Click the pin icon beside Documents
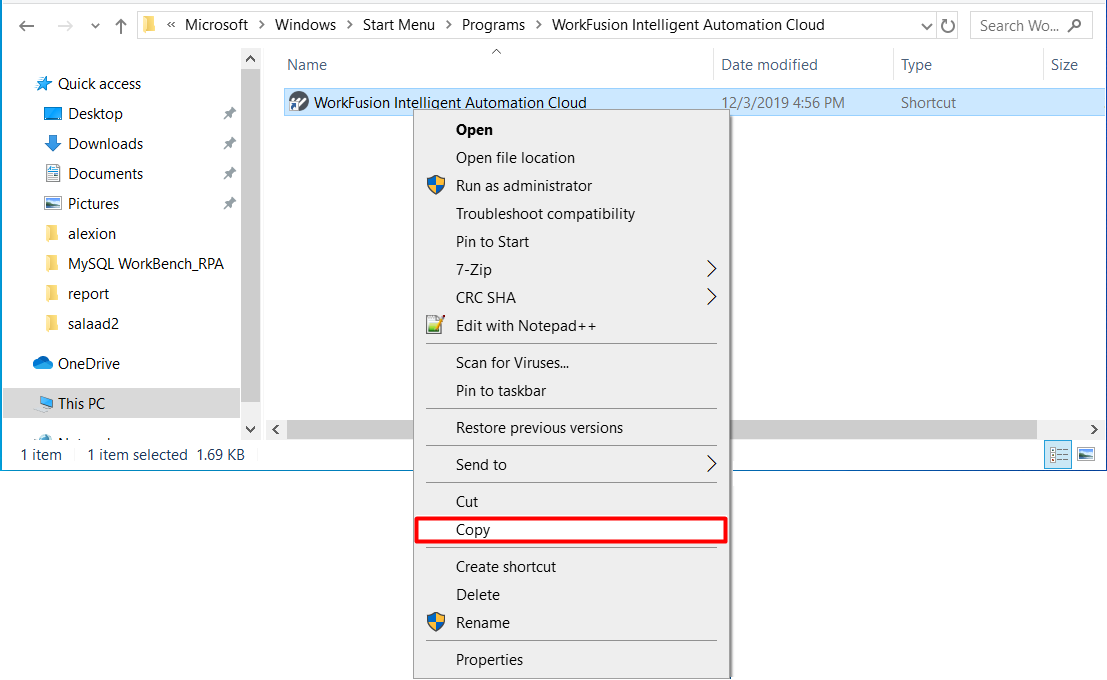Image resolution: width=1107 pixels, height=680 pixels. tap(229, 173)
